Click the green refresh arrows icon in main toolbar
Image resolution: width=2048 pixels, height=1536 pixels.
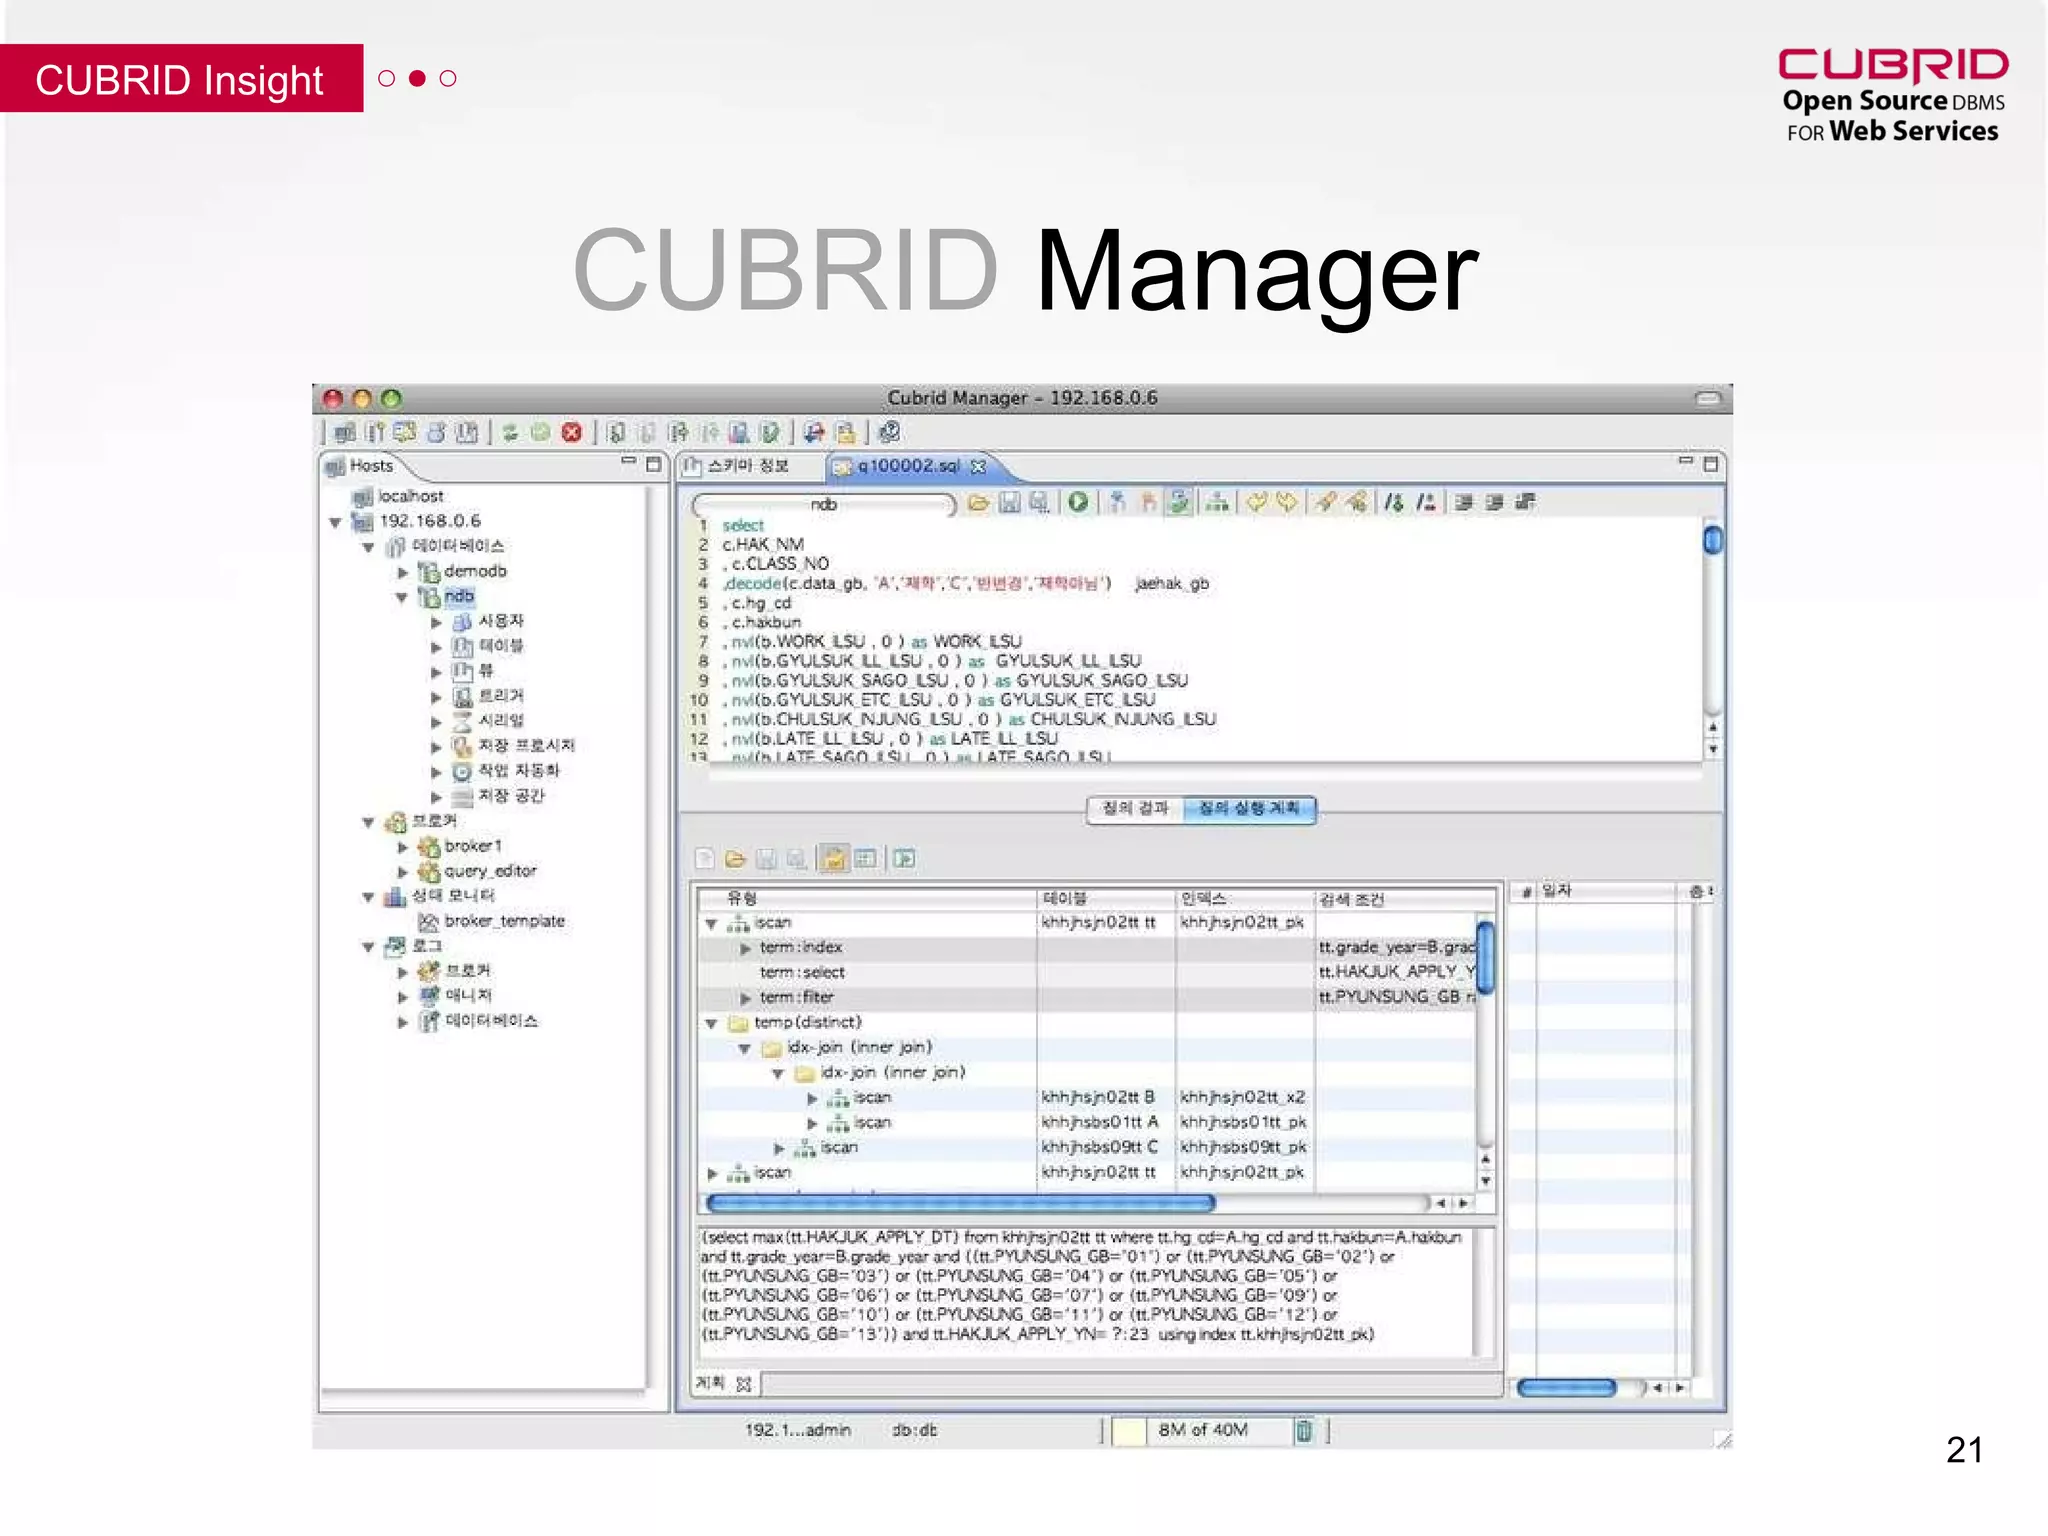click(x=511, y=433)
